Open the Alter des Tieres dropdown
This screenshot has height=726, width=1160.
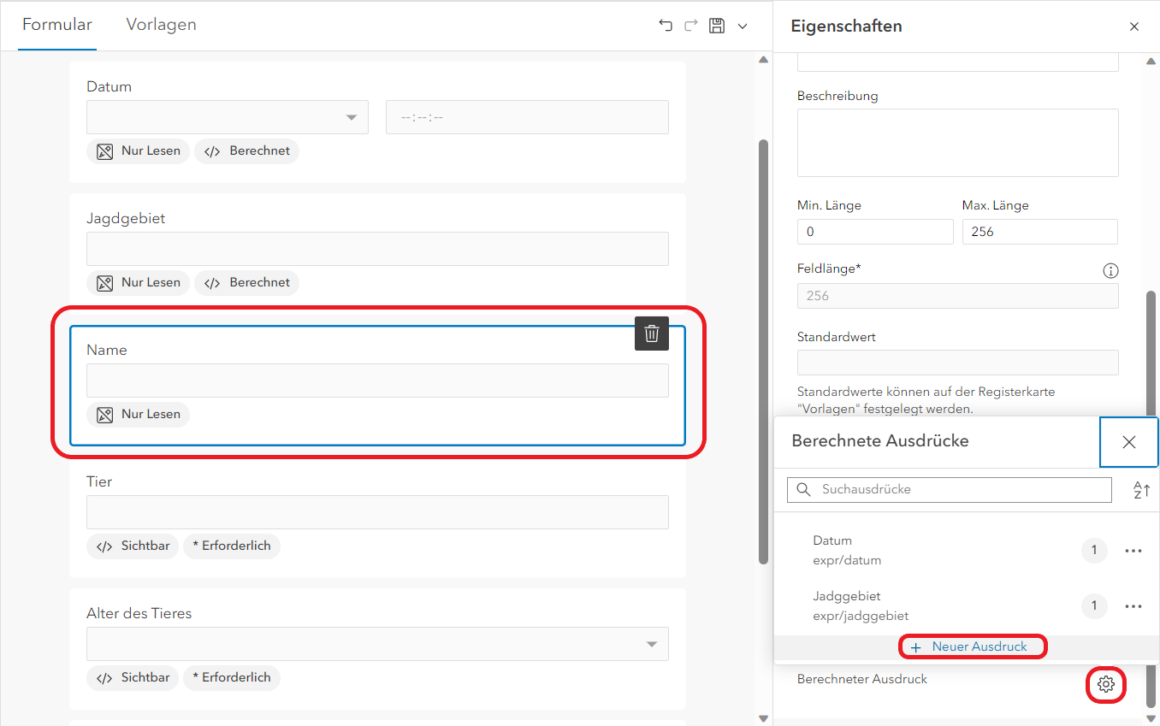[x=377, y=644]
